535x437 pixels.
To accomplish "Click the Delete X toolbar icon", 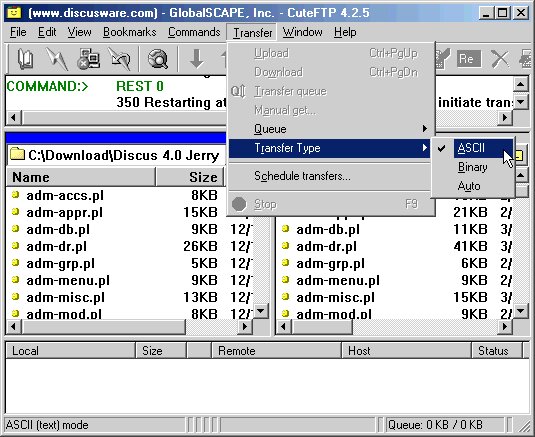I will coord(500,59).
